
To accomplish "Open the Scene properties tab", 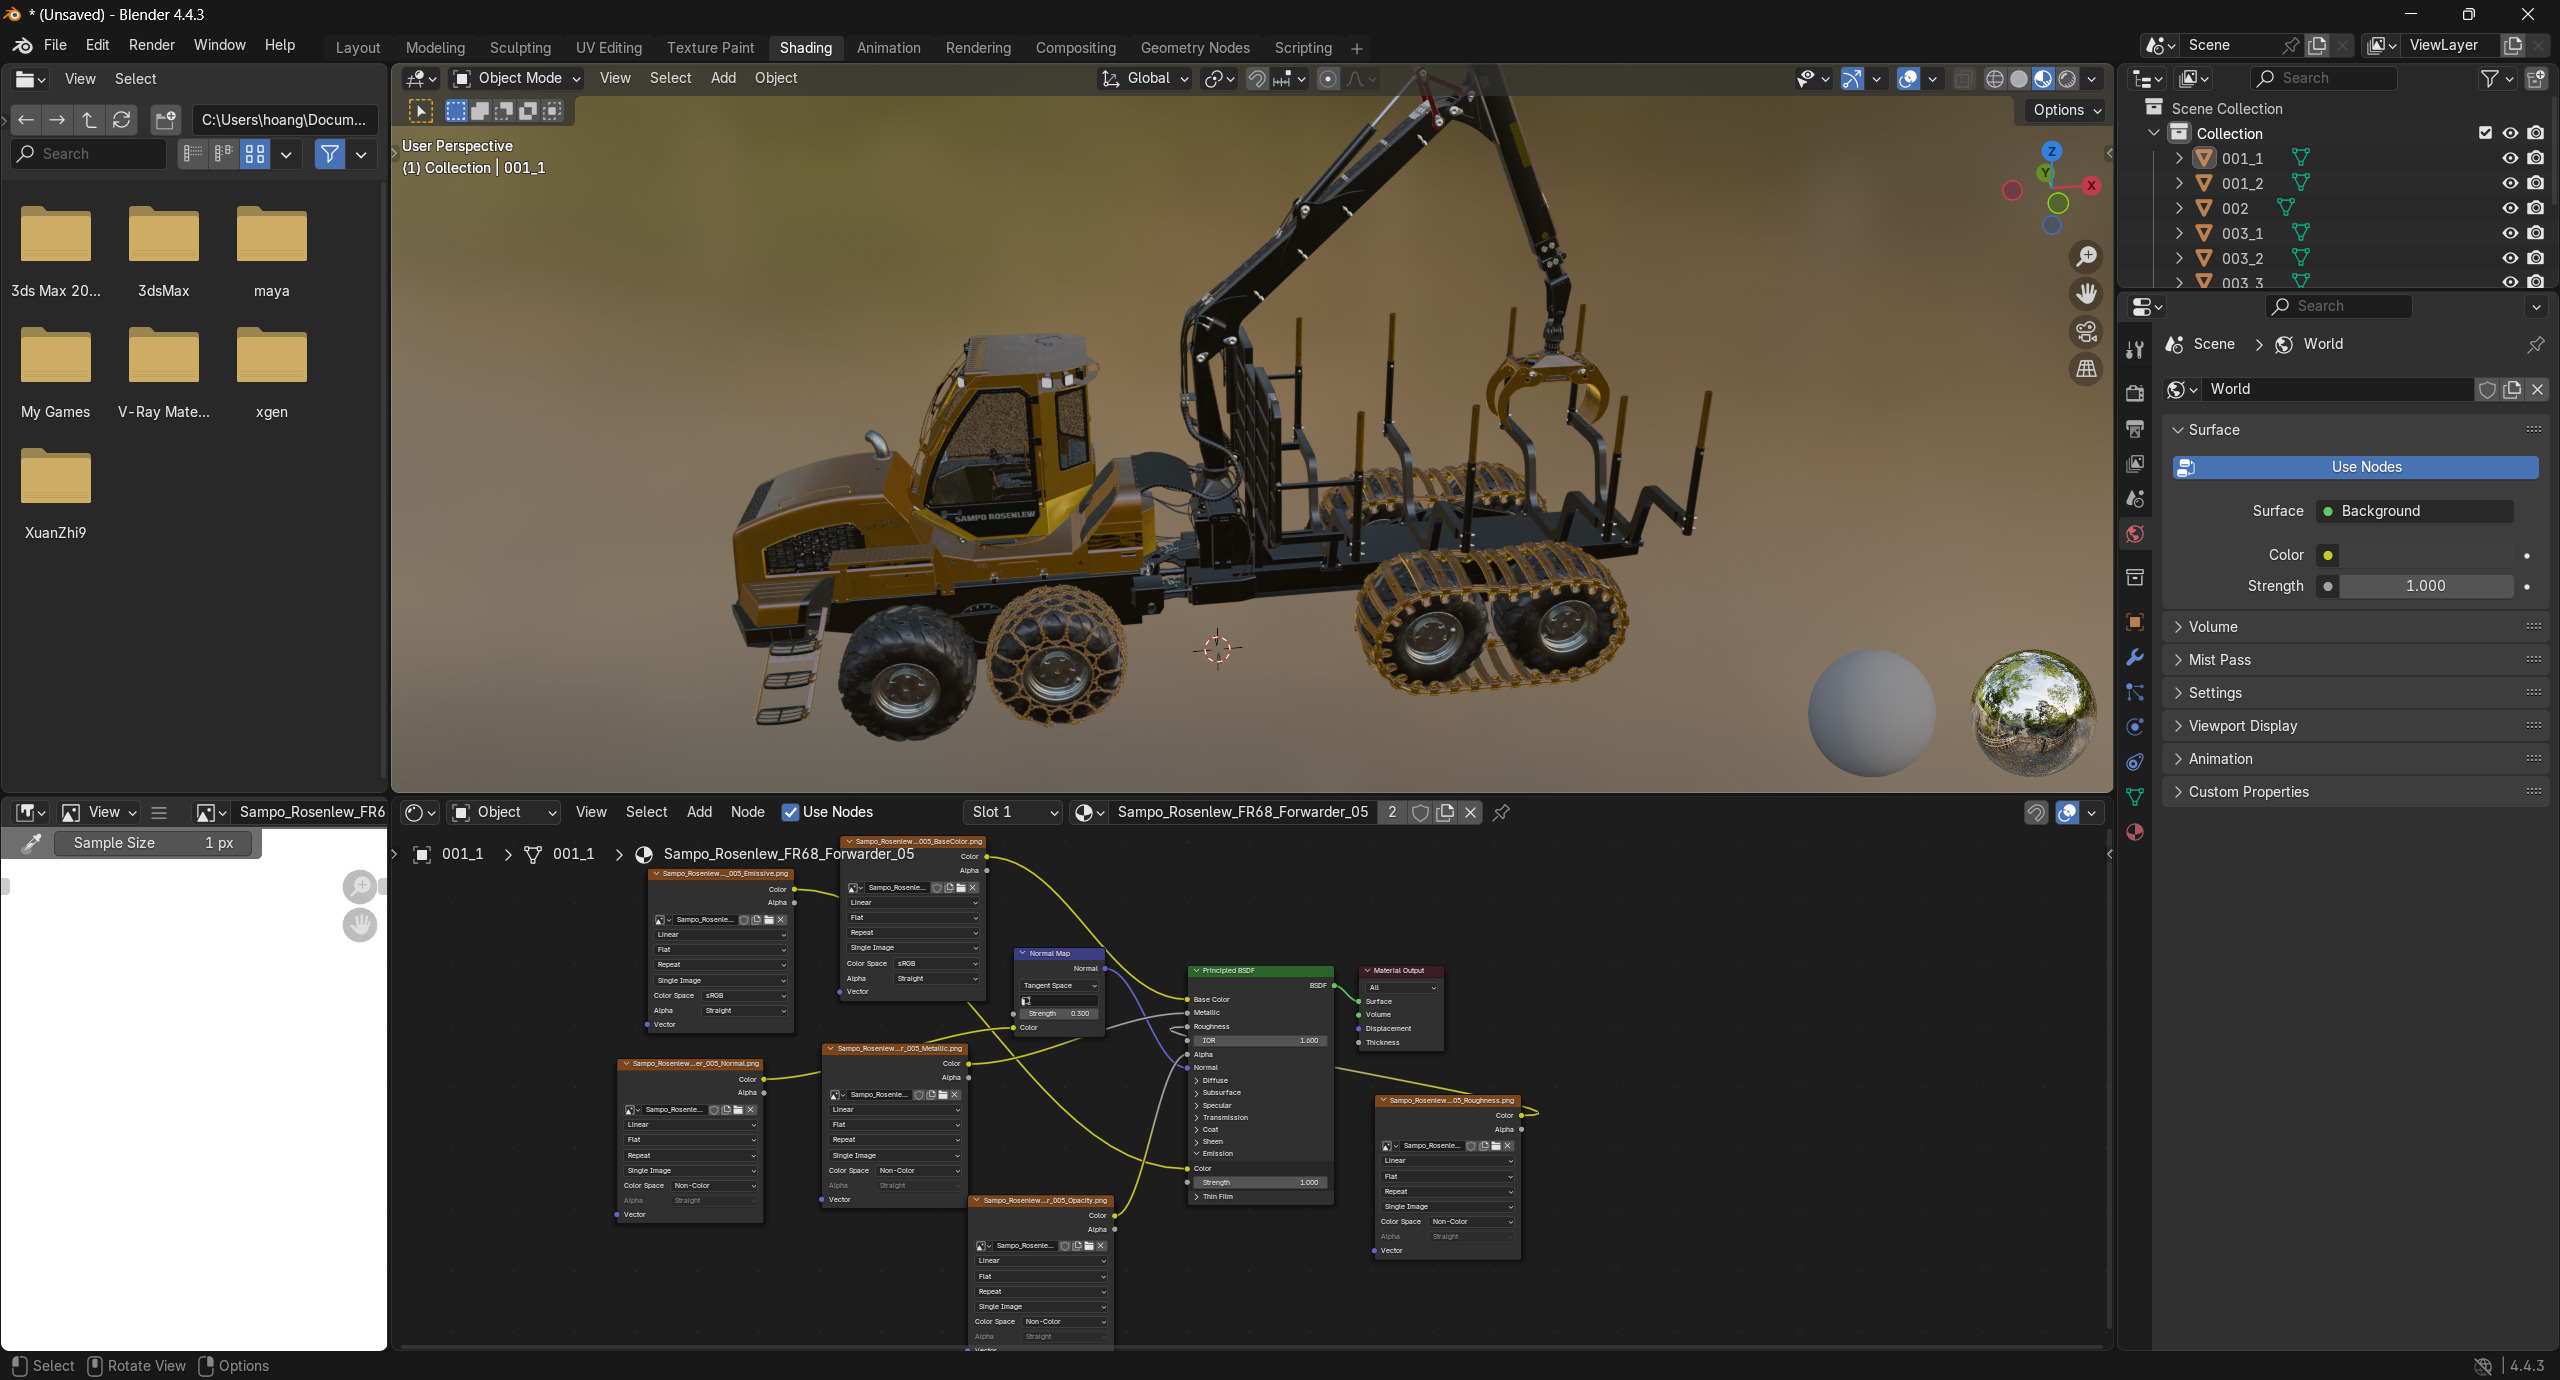I will click(x=2135, y=498).
